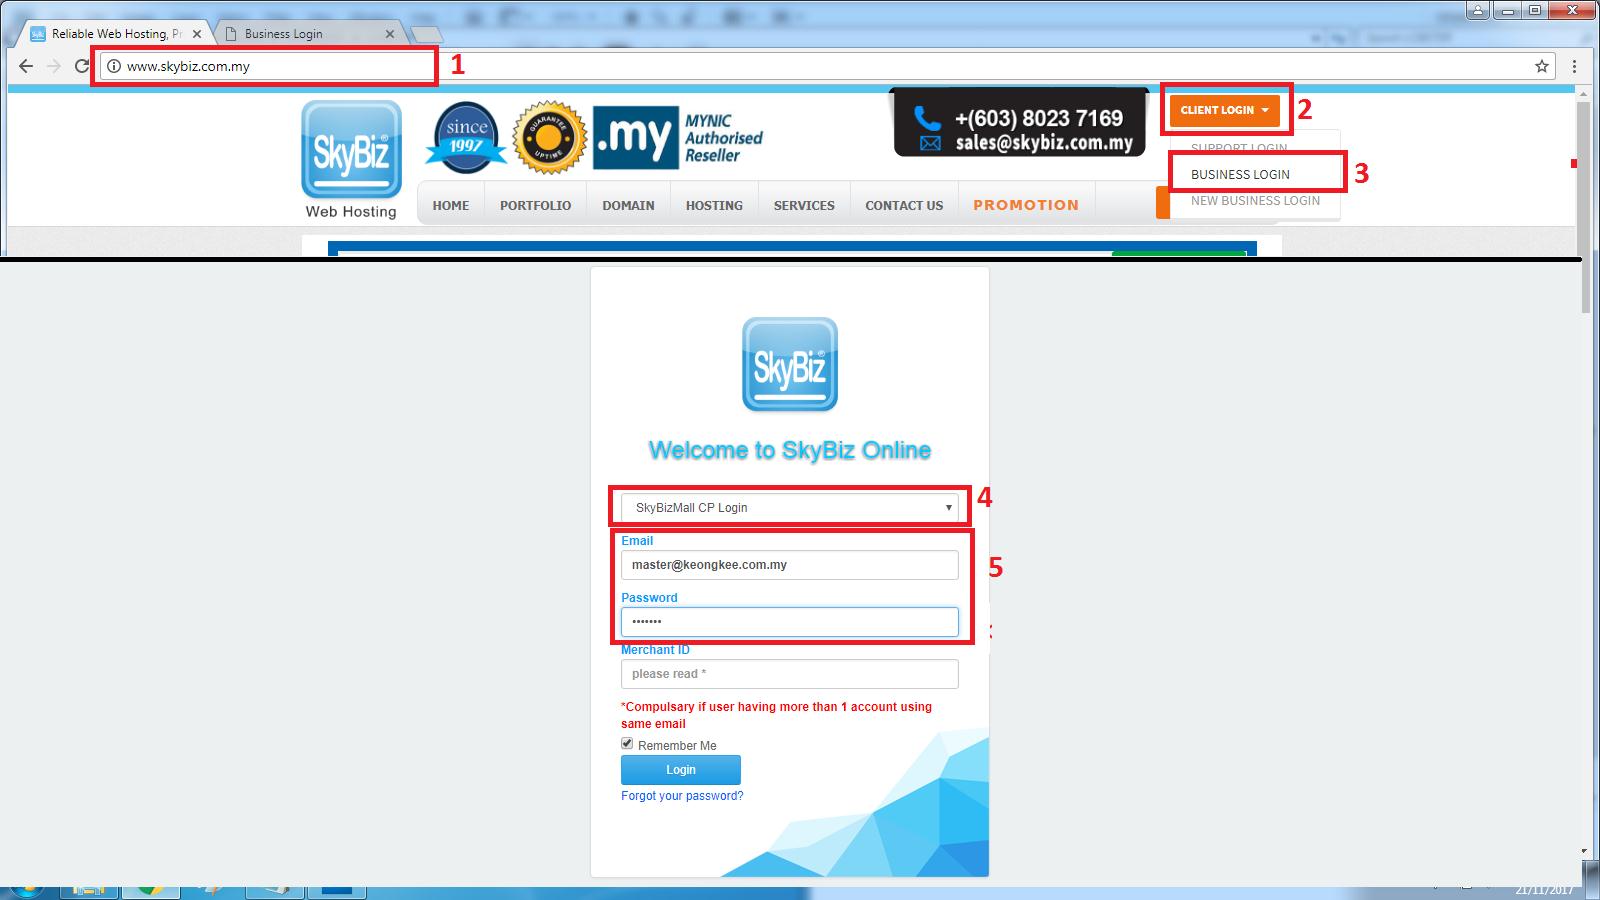The width and height of the screenshot is (1600, 900).
Task: Click the 'Forgot your password?' link
Action: pos(681,795)
